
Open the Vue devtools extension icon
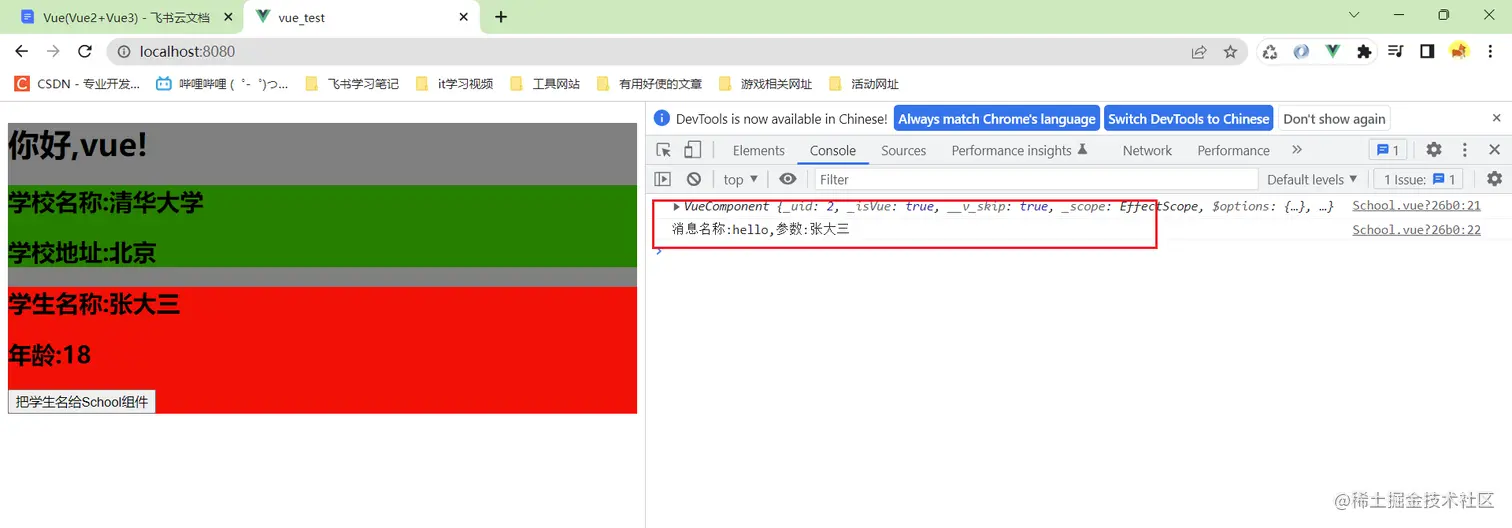1333,52
